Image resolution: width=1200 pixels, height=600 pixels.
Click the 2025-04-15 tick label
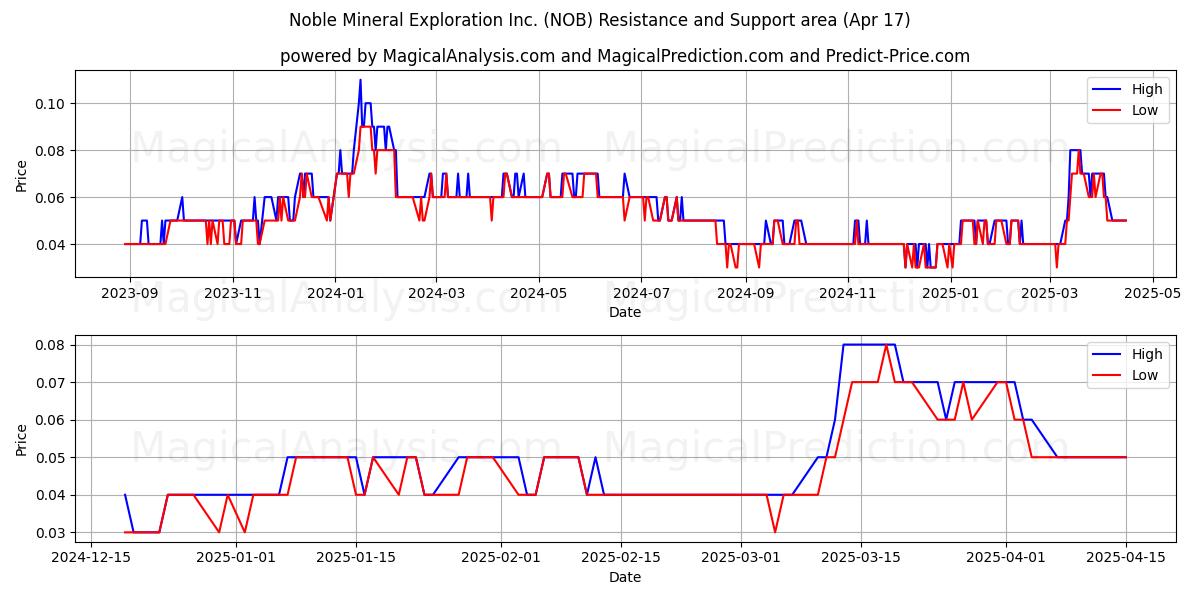point(1126,559)
